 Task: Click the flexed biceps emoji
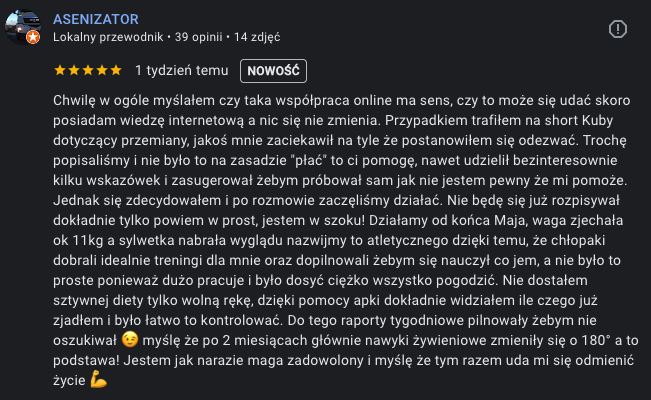click(x=98, y=379)
